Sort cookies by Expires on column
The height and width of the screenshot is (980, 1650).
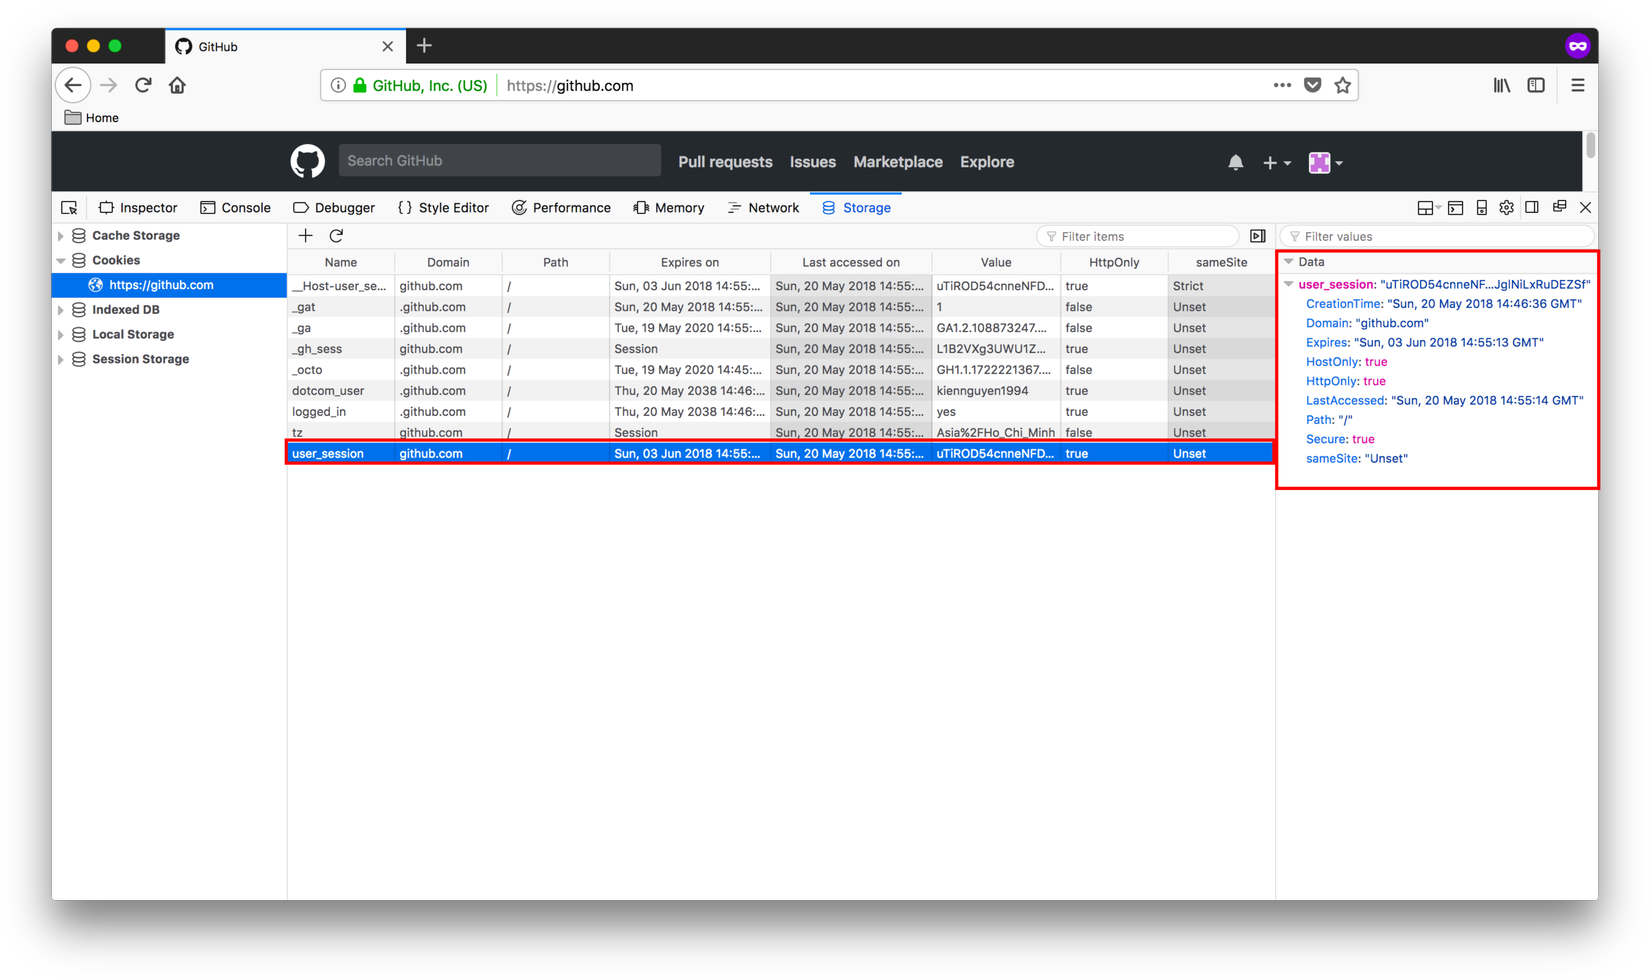690,262
